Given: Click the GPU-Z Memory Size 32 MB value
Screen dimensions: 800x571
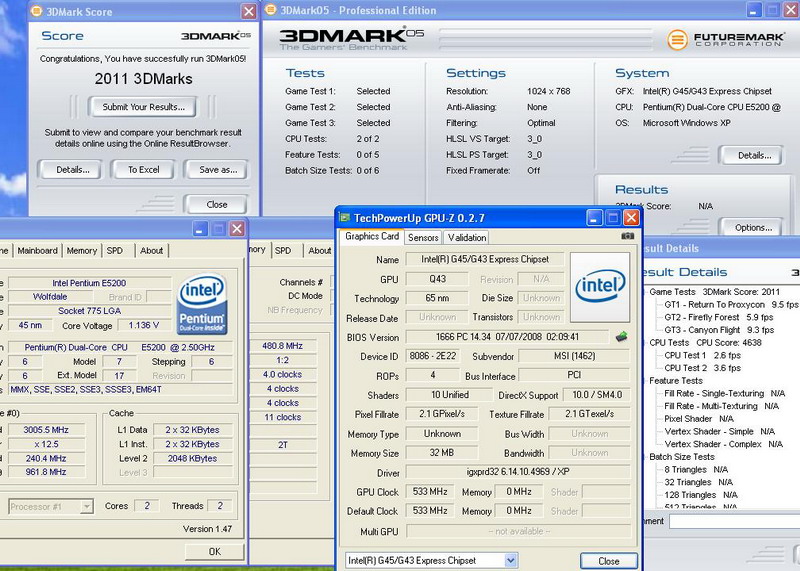Looking at the screenshot, I should [442, 453].
